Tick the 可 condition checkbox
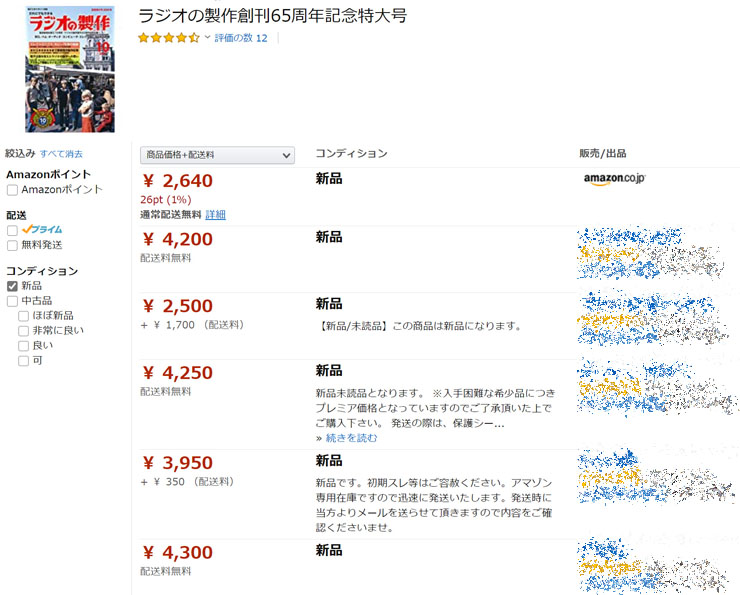740x595 pixels. coord(23,361)
